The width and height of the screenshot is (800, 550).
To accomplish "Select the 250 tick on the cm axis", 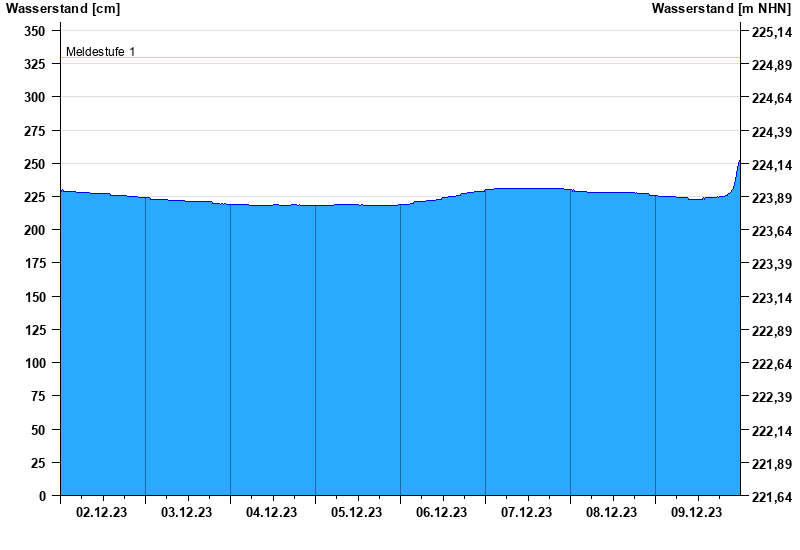I will [35, 164].
